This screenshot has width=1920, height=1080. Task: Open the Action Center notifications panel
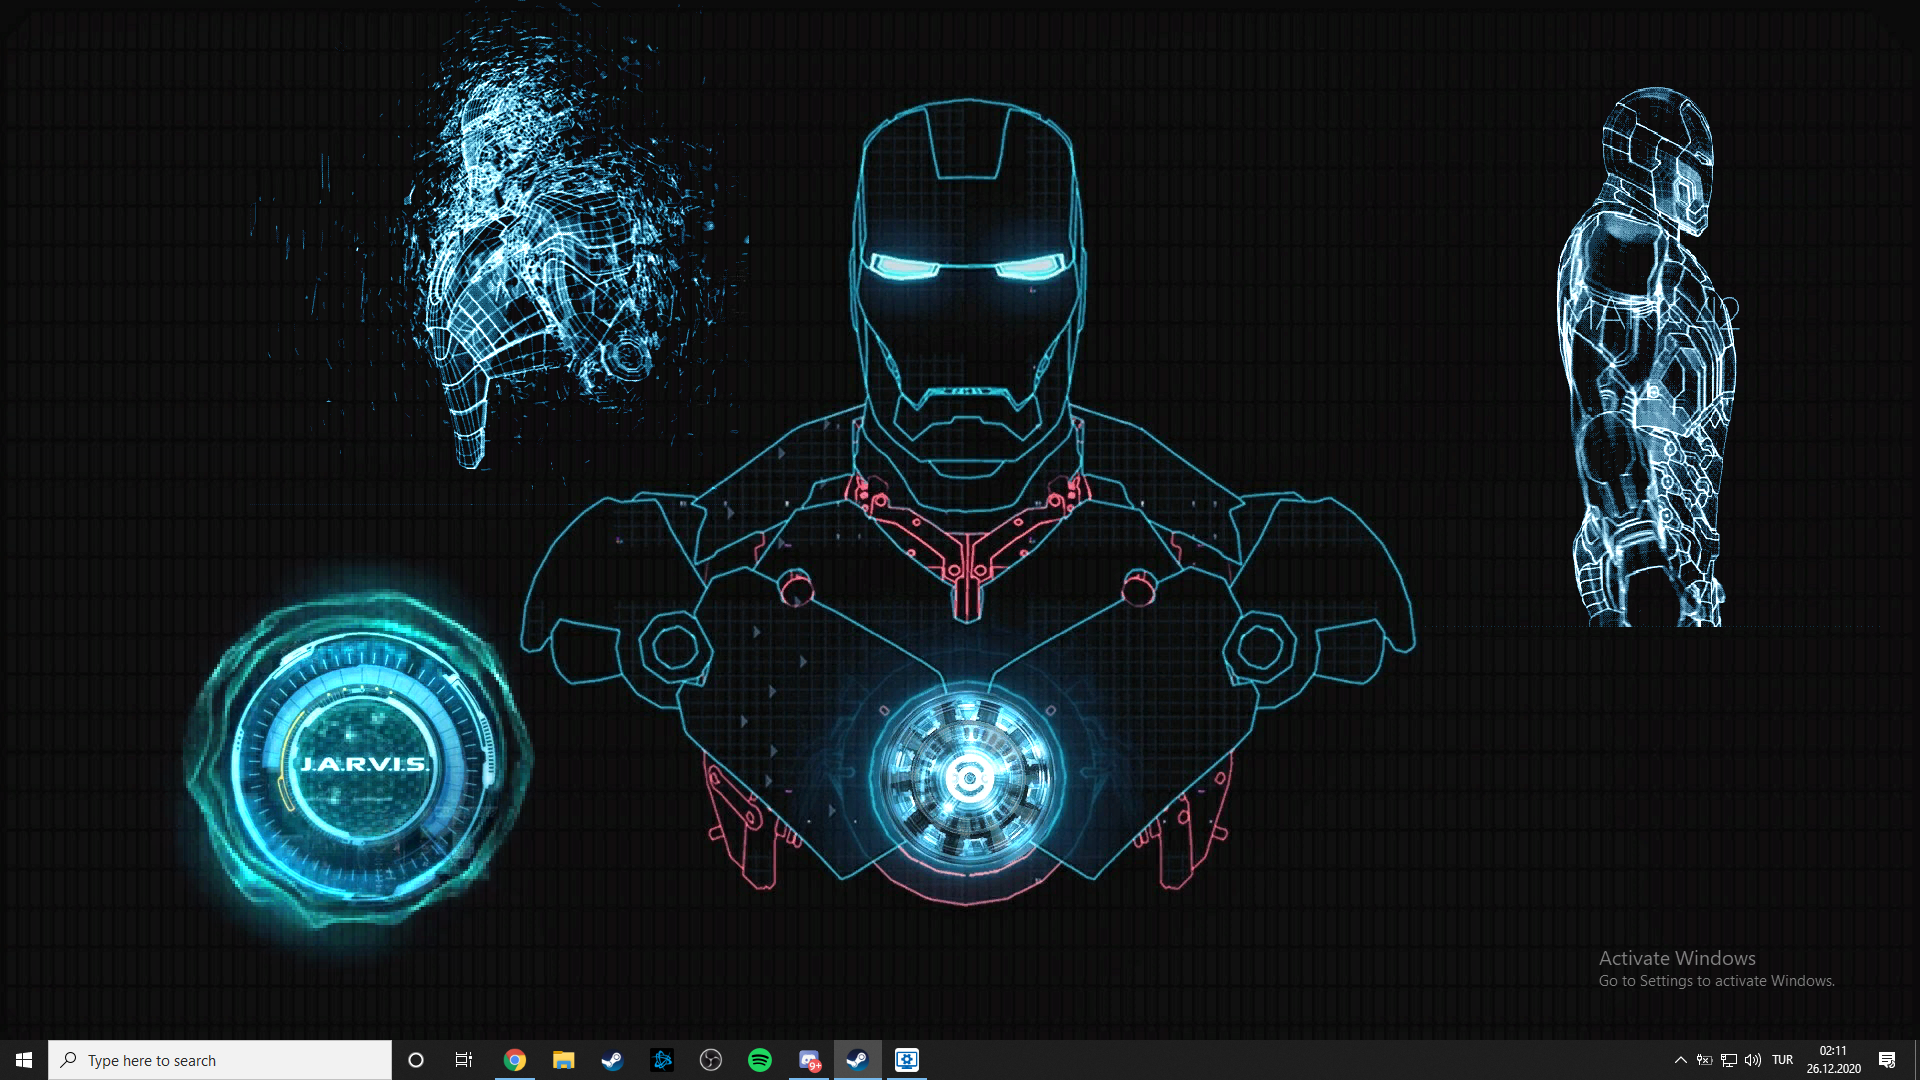click(x=1887, y=1060)
